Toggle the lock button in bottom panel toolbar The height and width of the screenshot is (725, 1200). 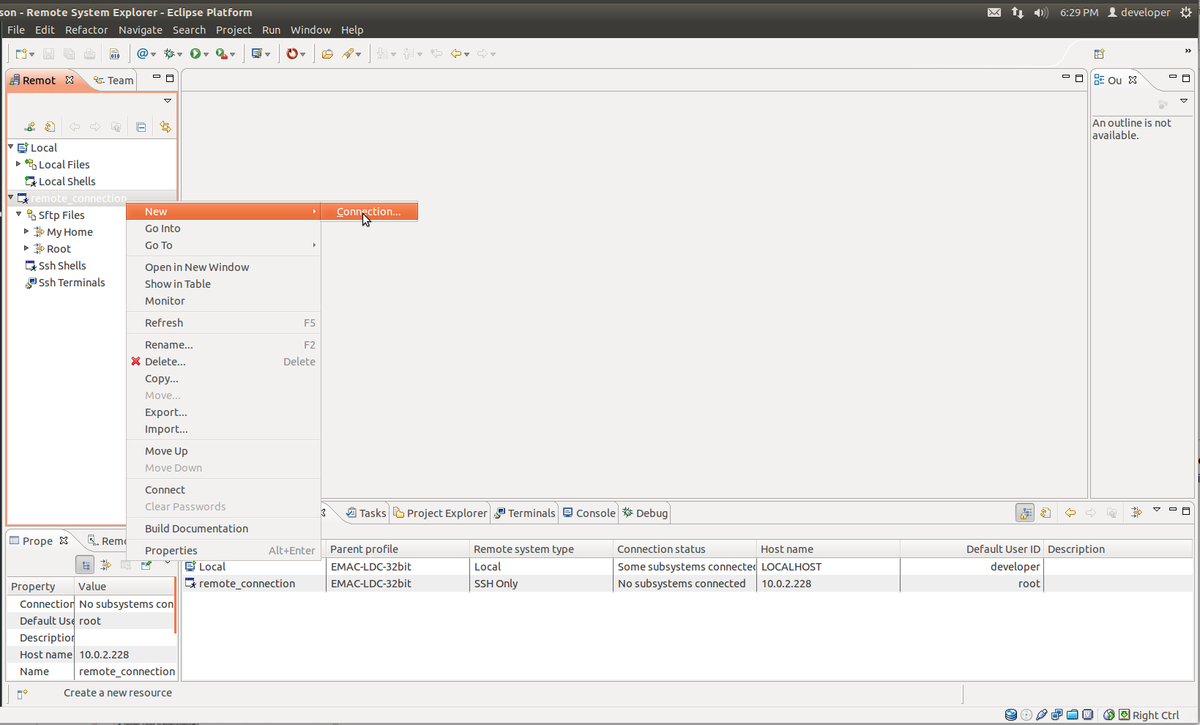coord(1025,513)
